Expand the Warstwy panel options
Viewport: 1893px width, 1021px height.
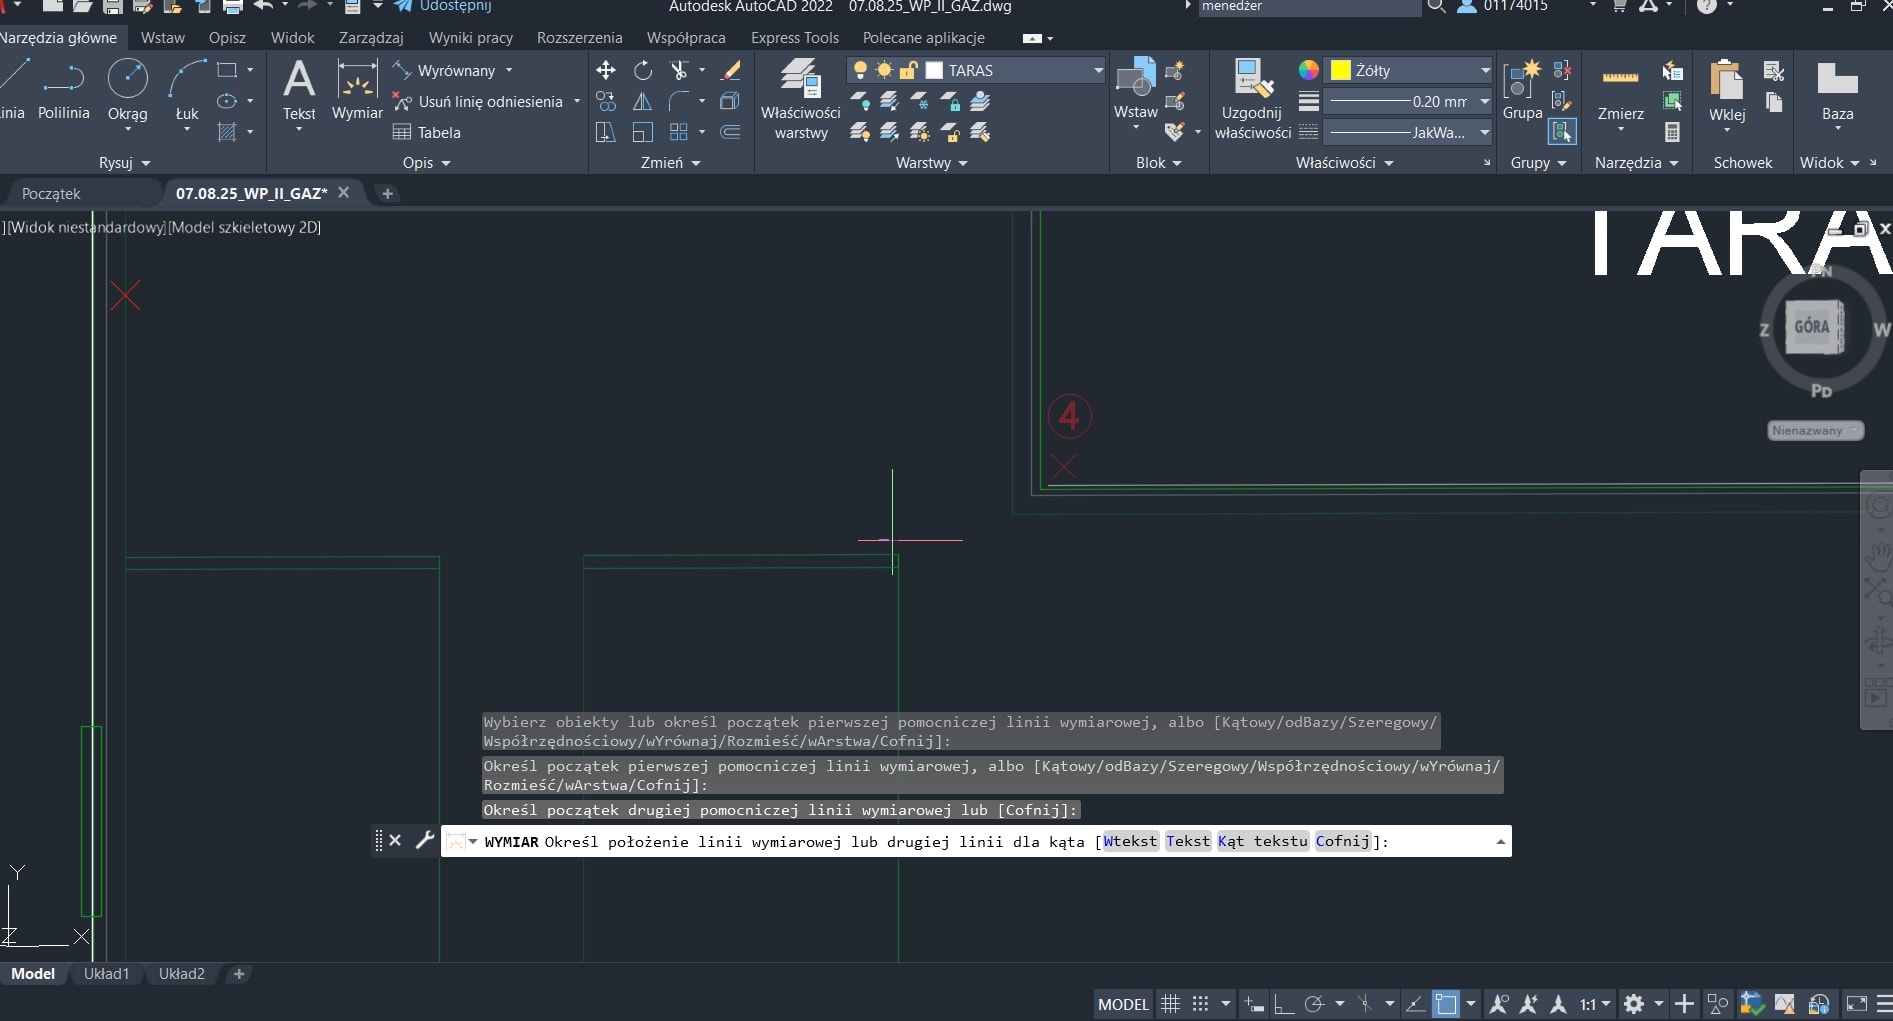click(962, 163)
